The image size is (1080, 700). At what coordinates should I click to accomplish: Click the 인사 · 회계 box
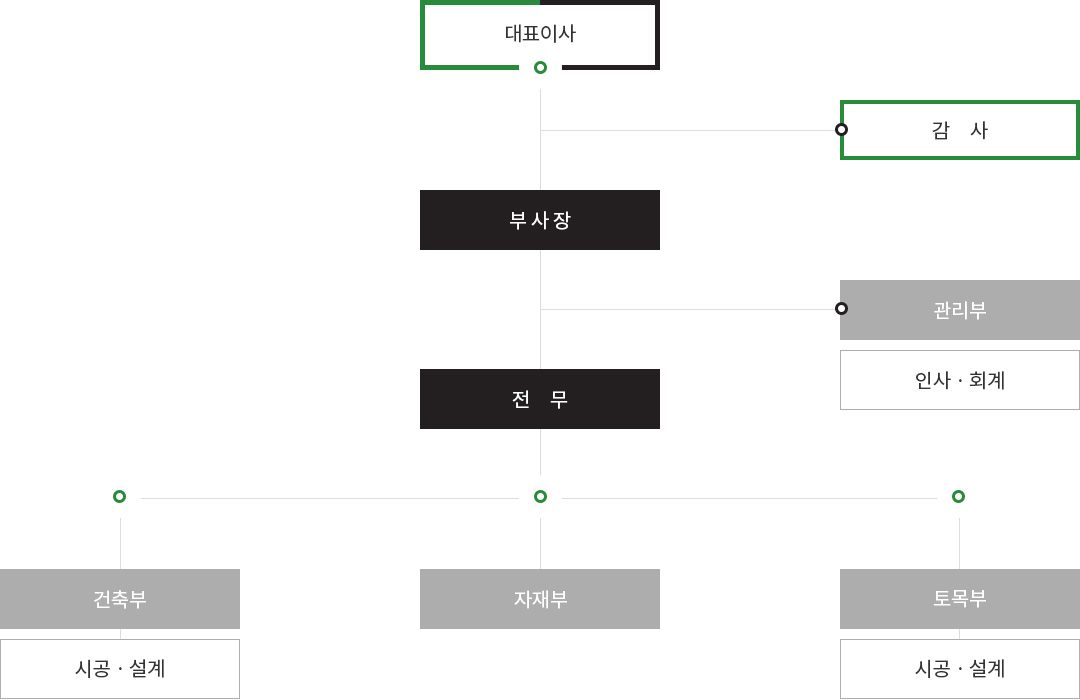959,380
